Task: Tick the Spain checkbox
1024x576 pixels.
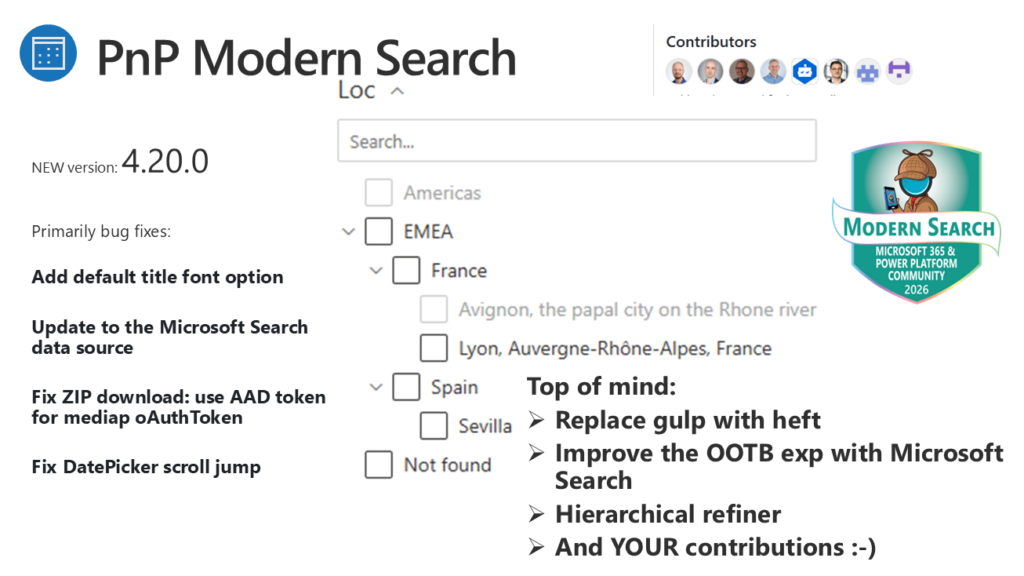Action: click(406, 387)
